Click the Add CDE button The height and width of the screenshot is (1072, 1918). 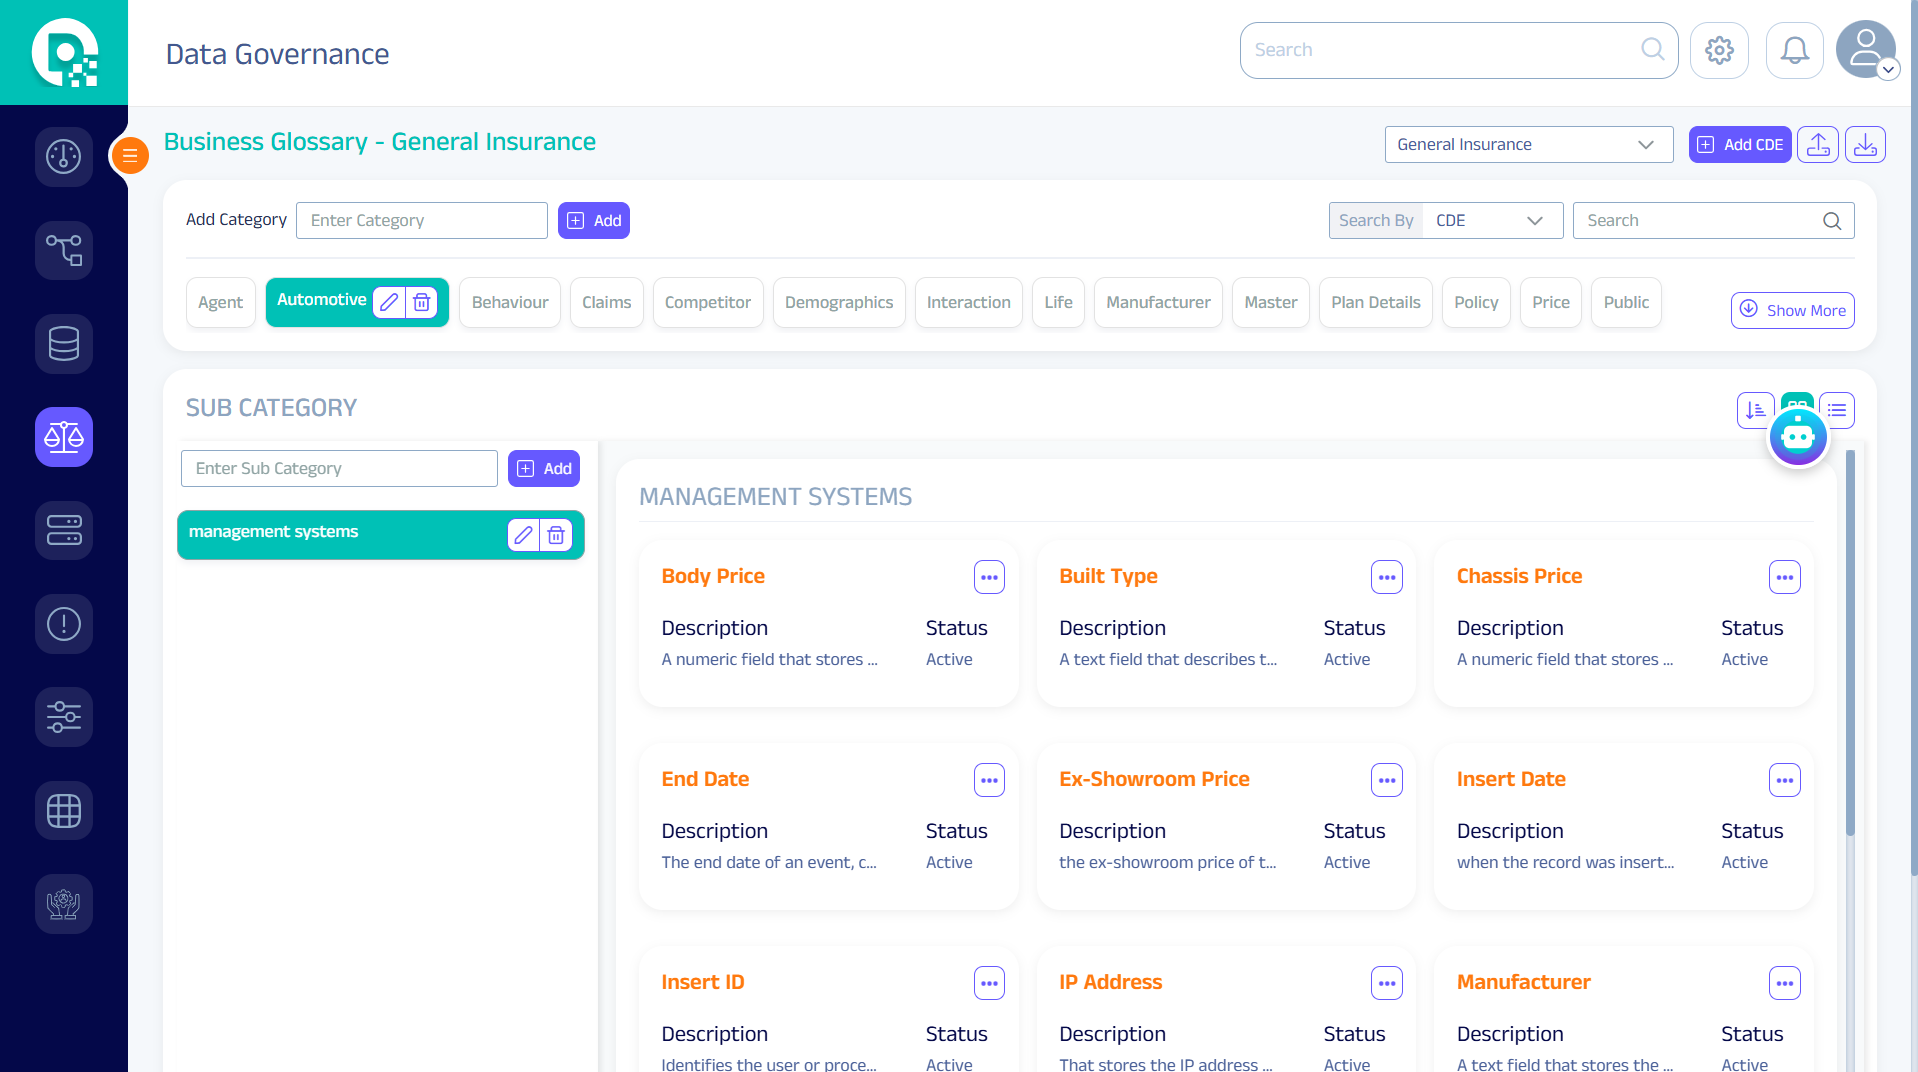[x=1740, y=145]
